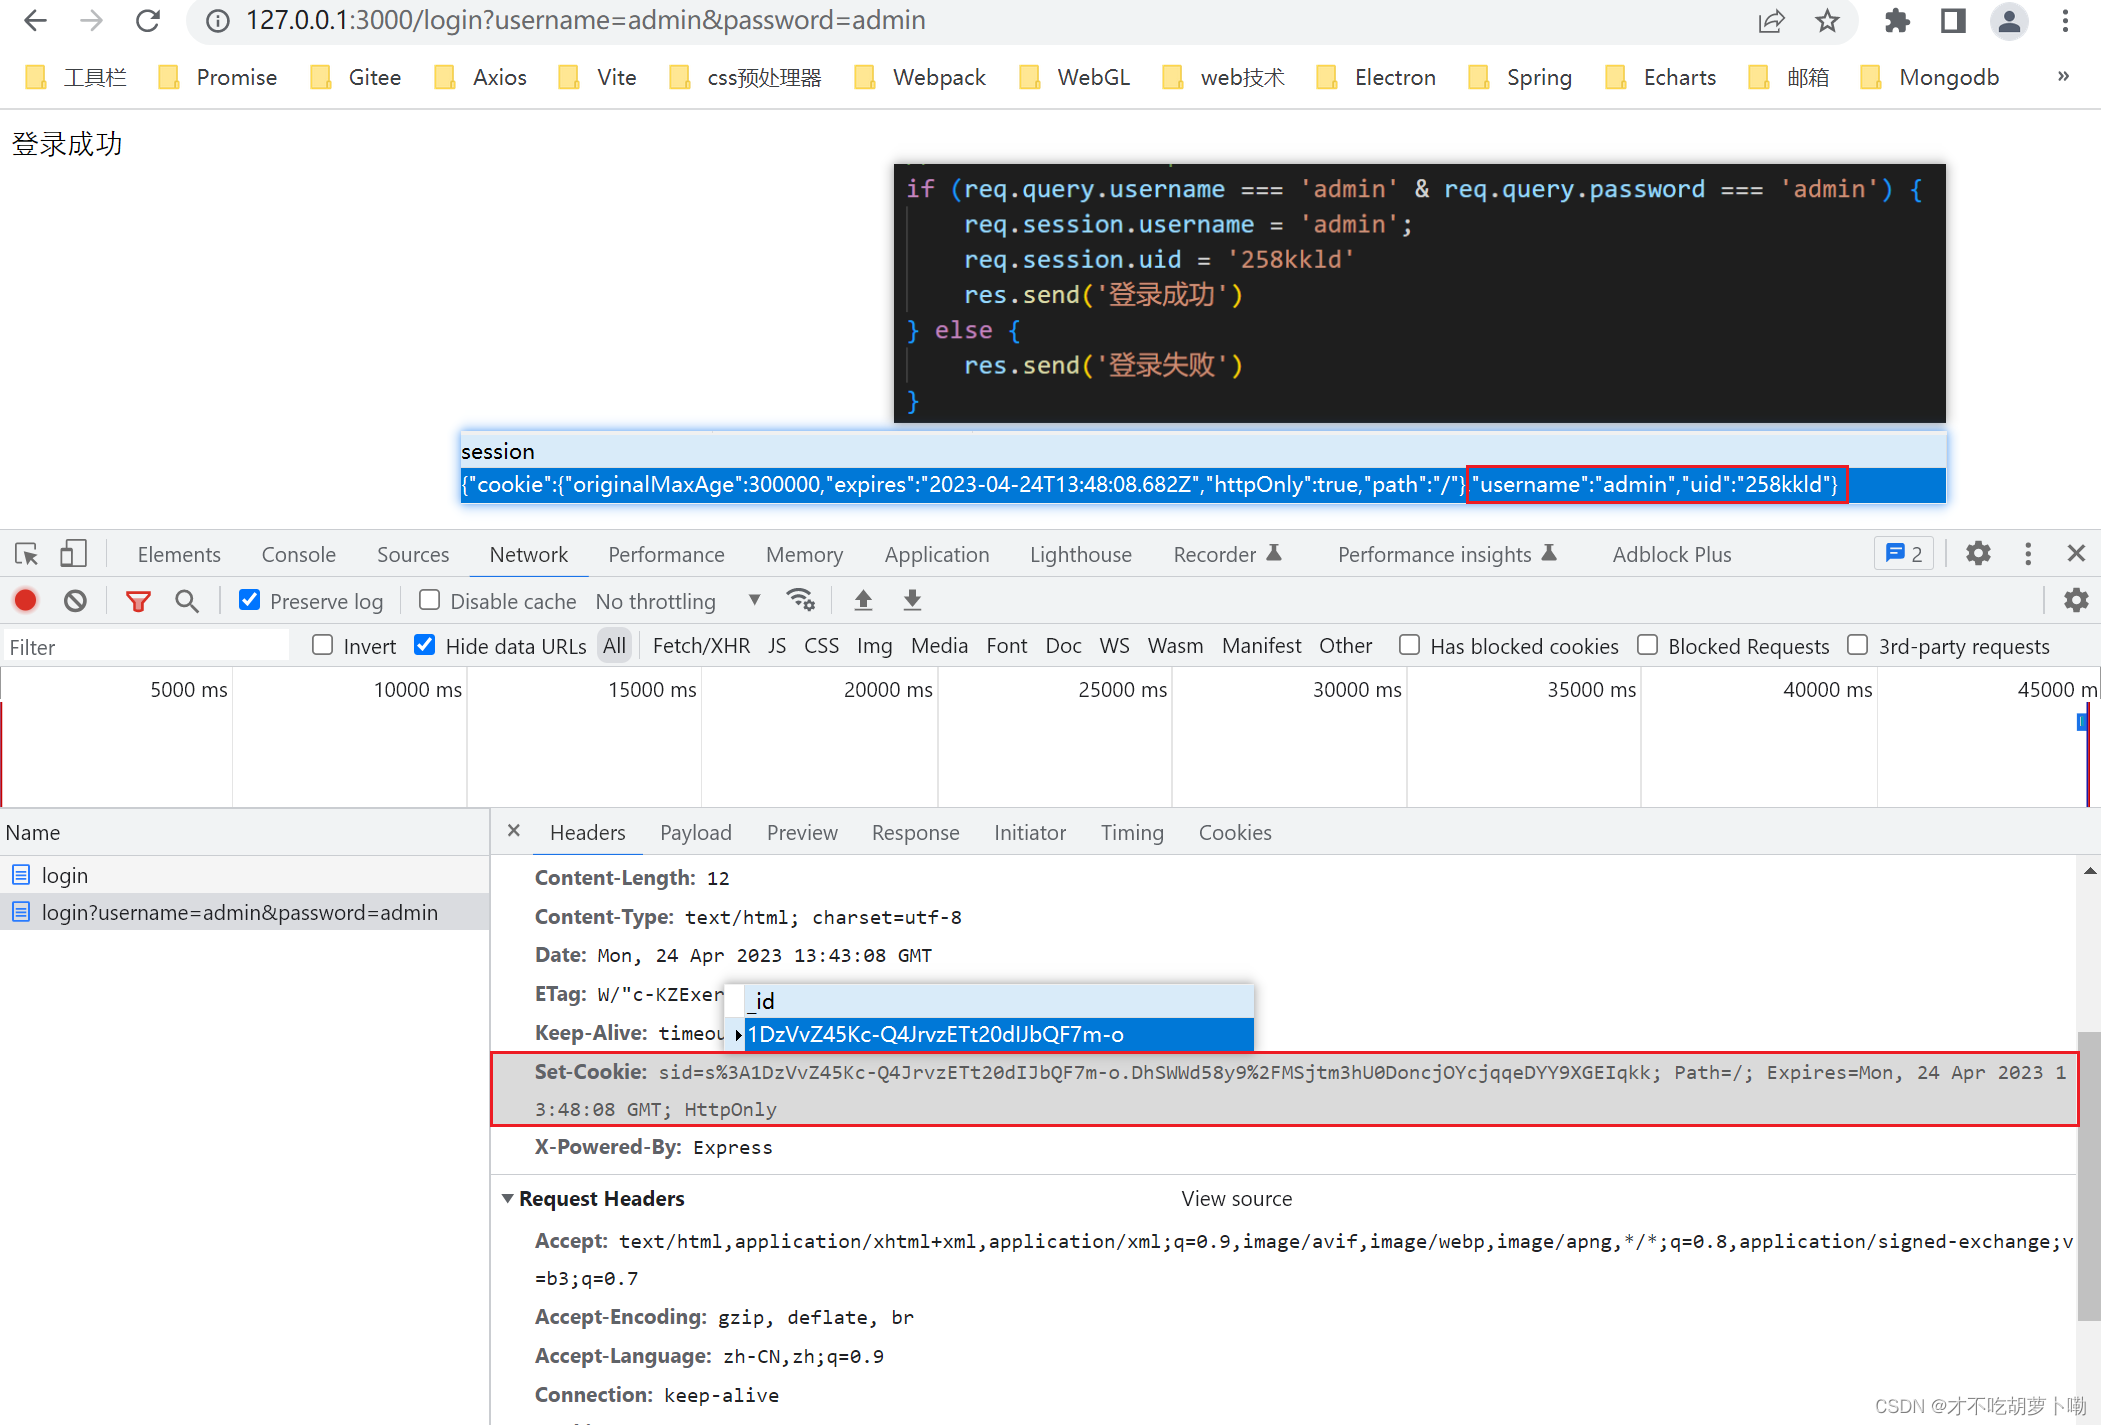
Task: Switch to the Console tab
Action: click(298, 554)
